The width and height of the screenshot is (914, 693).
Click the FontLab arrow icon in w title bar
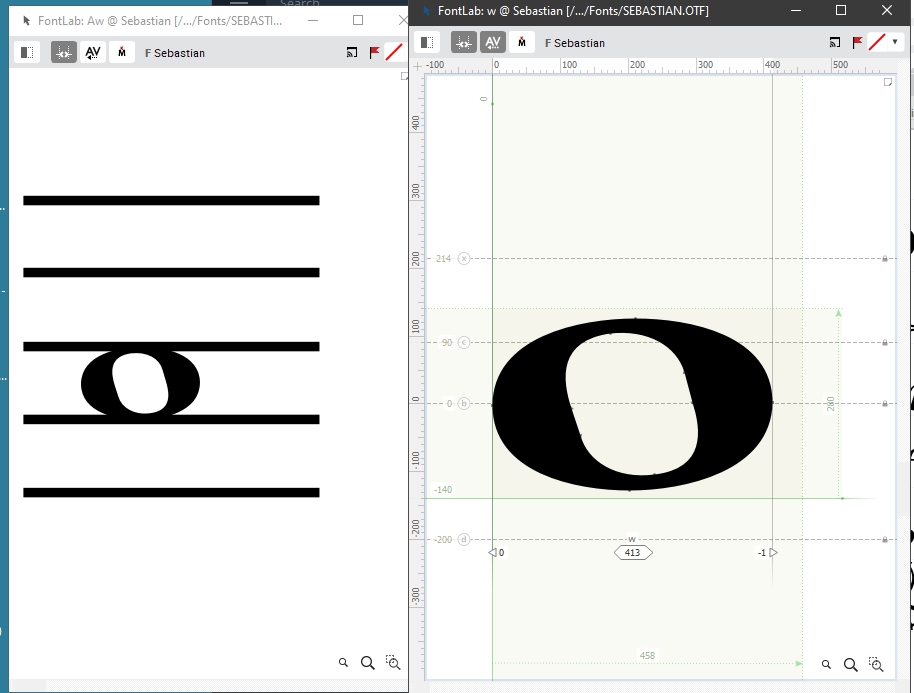pos(426,10)
